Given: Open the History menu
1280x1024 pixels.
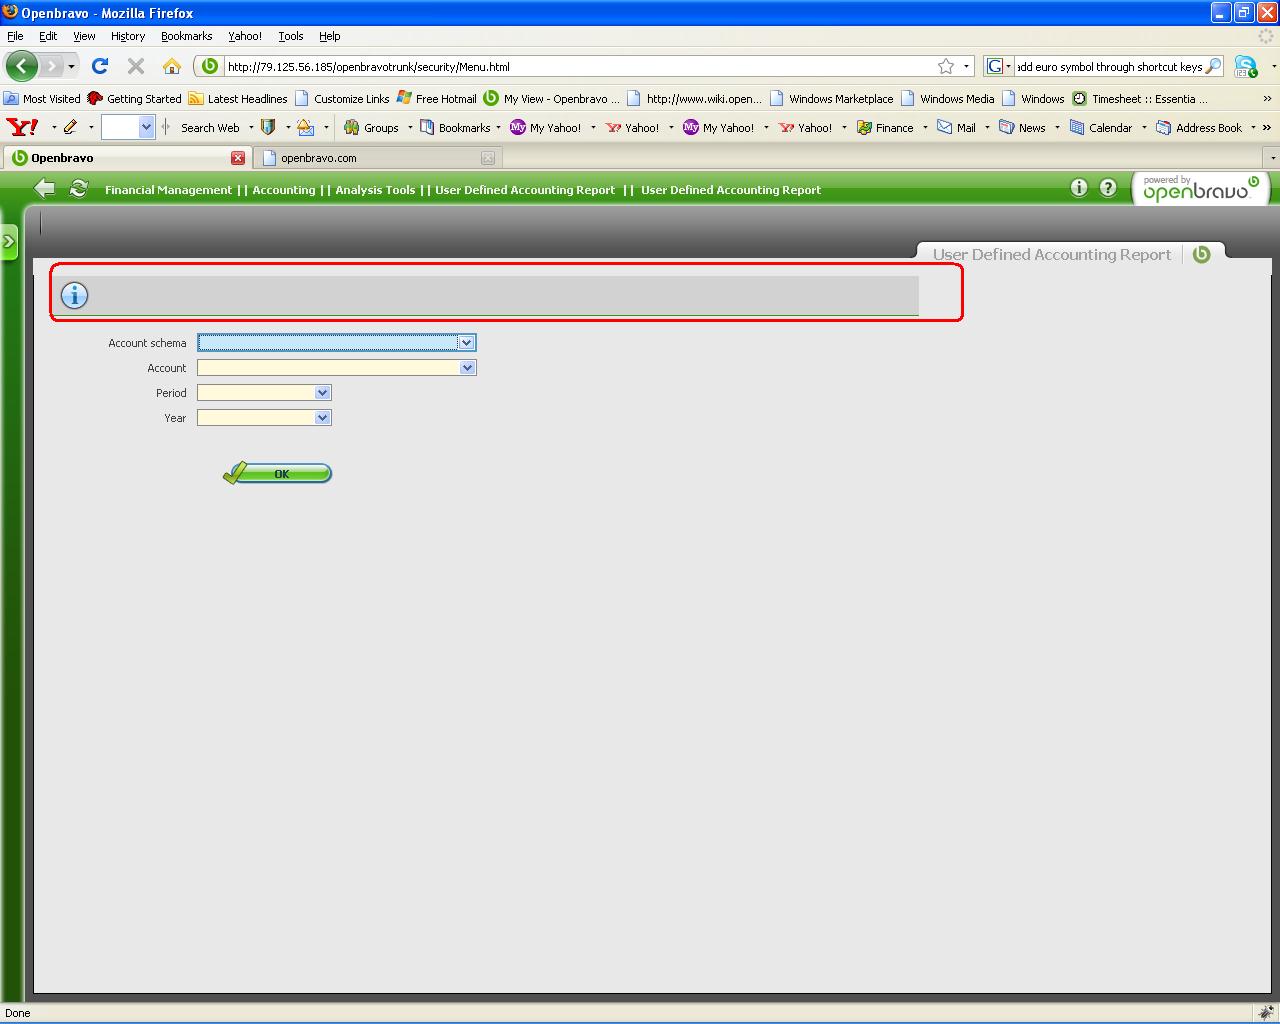Looking at the screenshot, I should (x=128, y=35).
